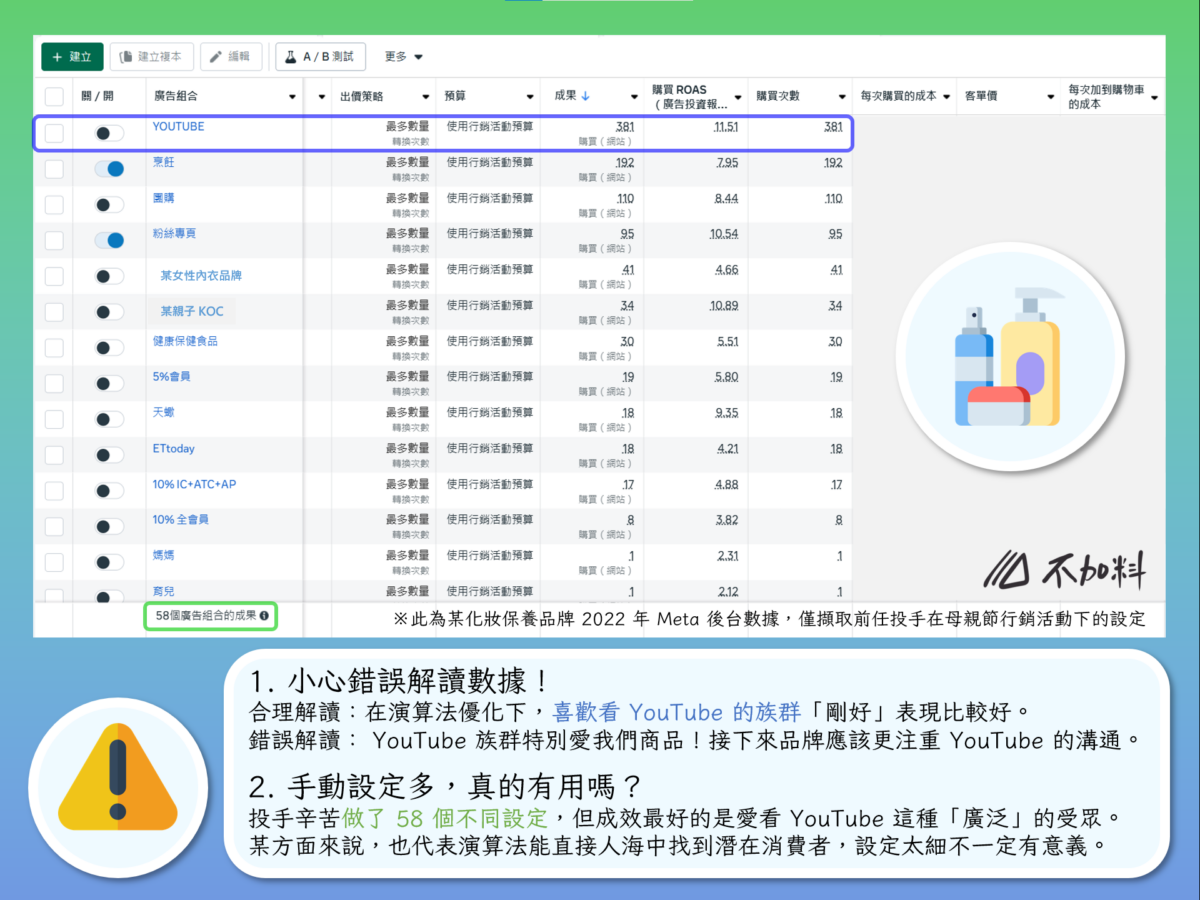Viewport: 1200px width, 900px height.
Task: Select the checkbox for the 團購 row
Action: (x=54, y=205)
